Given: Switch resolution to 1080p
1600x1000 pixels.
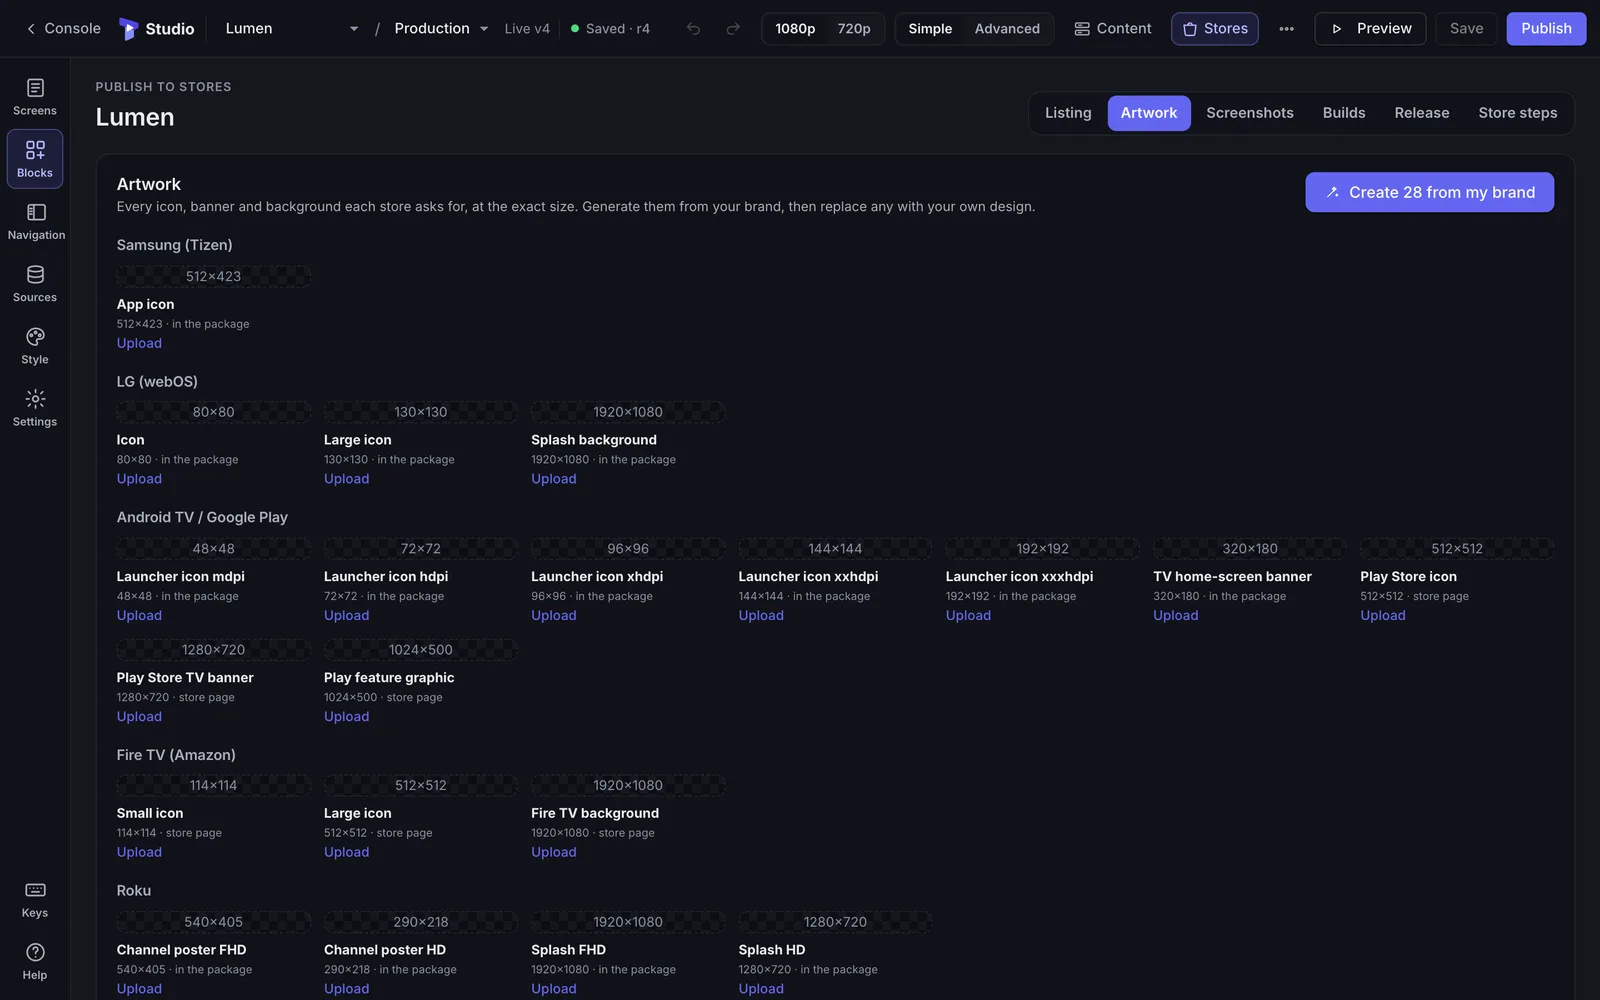Looking at the screenshot, I should (795, 29).
